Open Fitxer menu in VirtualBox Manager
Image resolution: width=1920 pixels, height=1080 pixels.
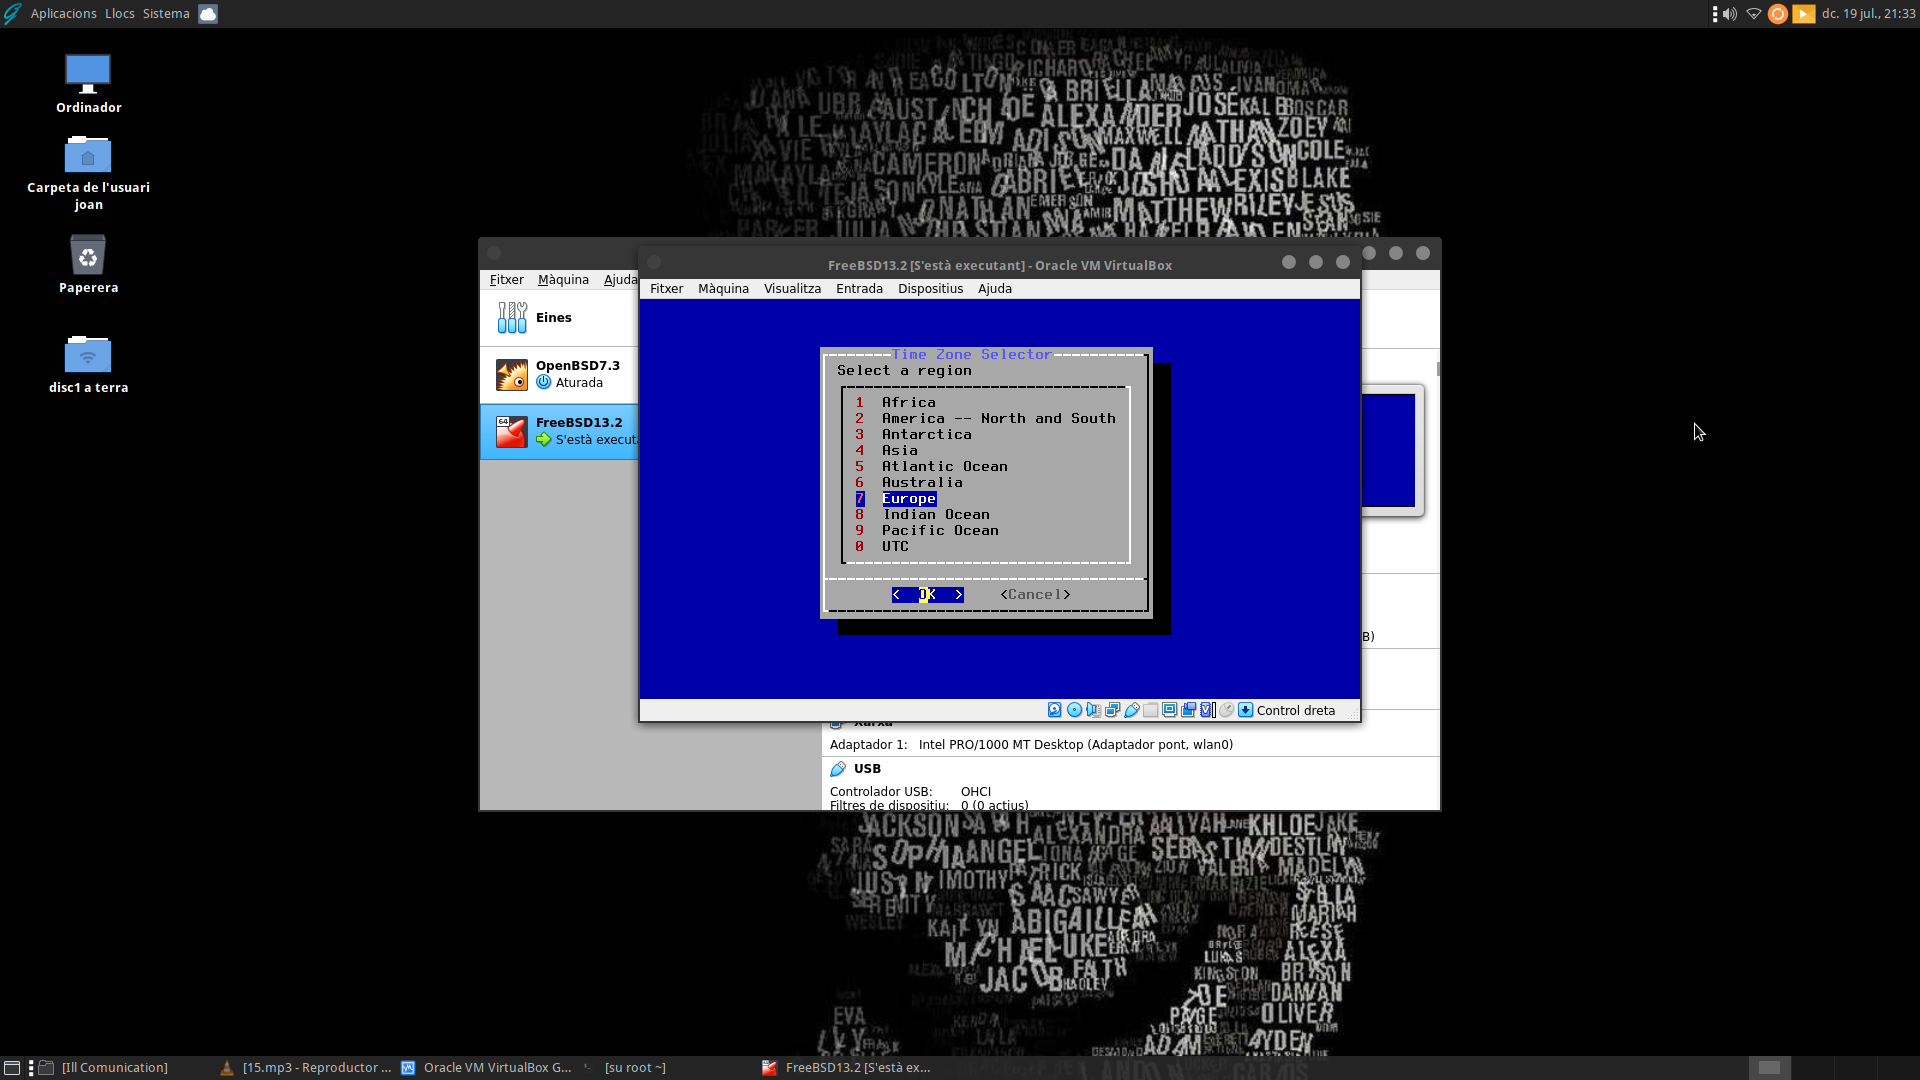click(506, 280)
